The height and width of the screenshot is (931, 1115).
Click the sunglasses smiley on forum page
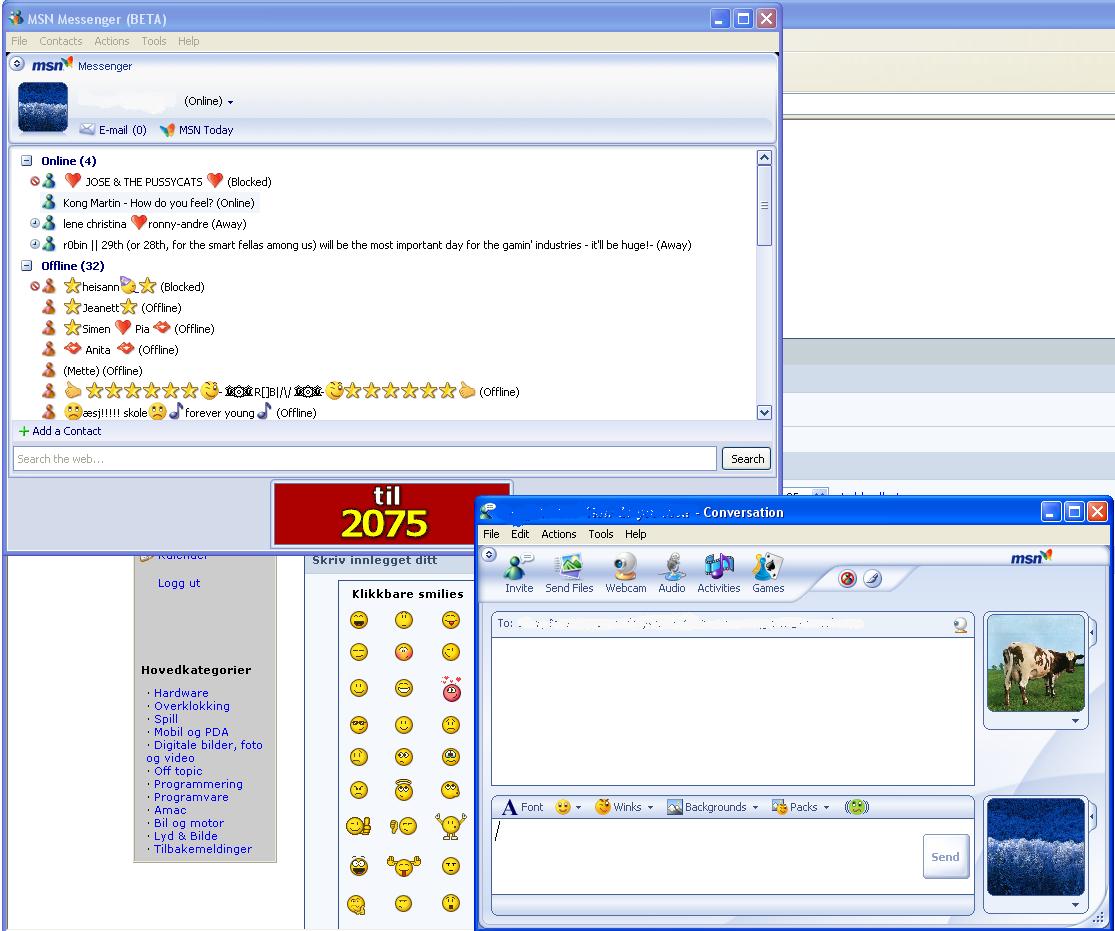pos(358,725)
